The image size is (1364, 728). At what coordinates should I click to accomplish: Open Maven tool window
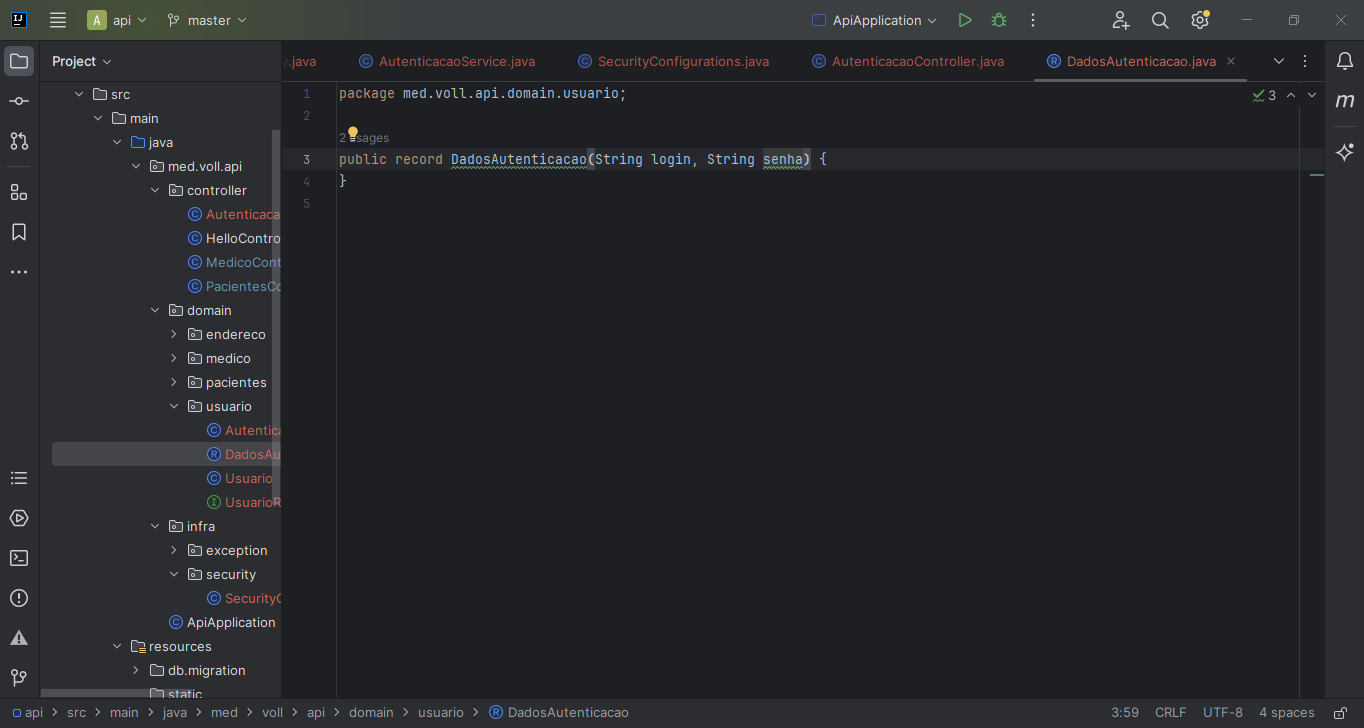point(1345,101)
